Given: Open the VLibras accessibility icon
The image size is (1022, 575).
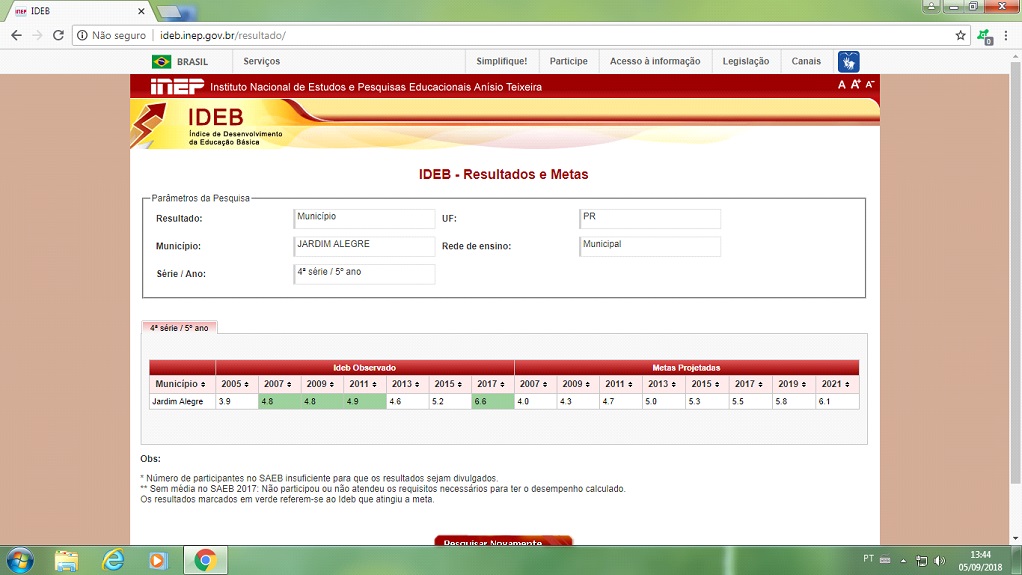Looking at the screenshot, I should click(849, 61).
